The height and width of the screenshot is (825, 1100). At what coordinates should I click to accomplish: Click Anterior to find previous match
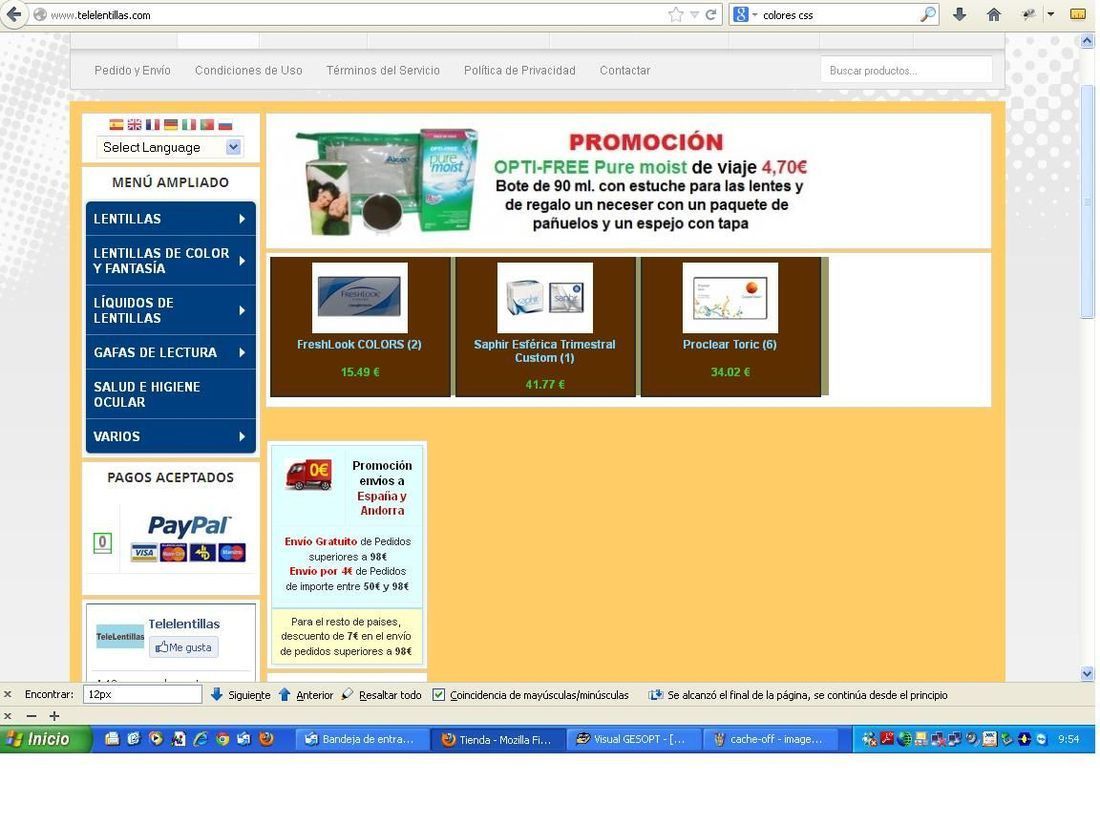pos(306,695)
